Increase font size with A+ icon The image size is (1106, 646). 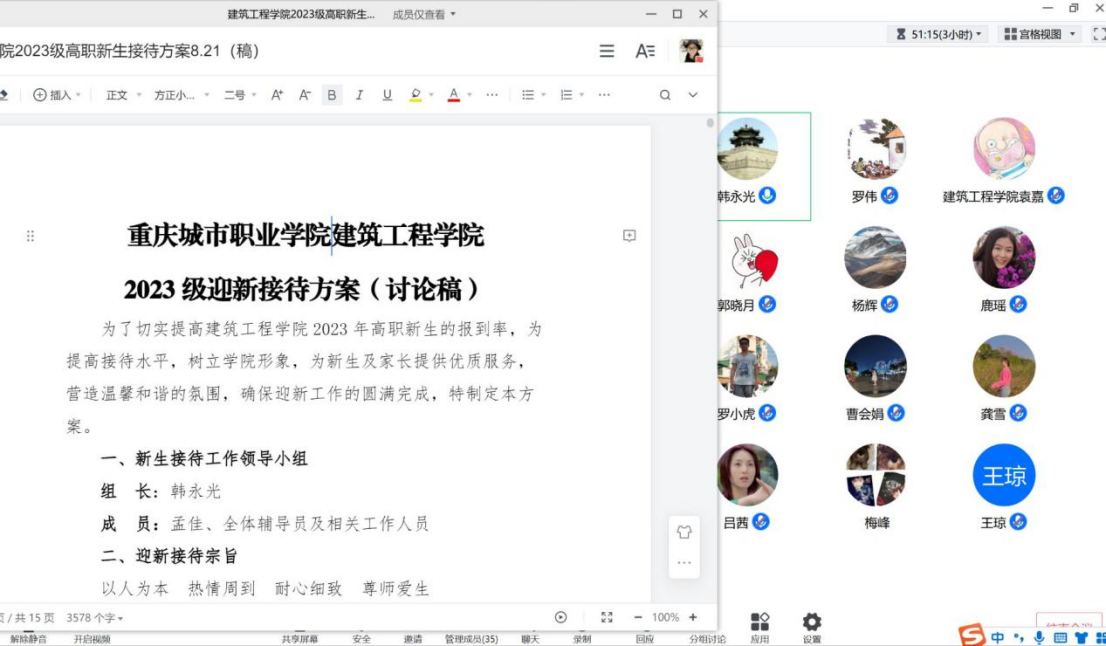(278, 95)
